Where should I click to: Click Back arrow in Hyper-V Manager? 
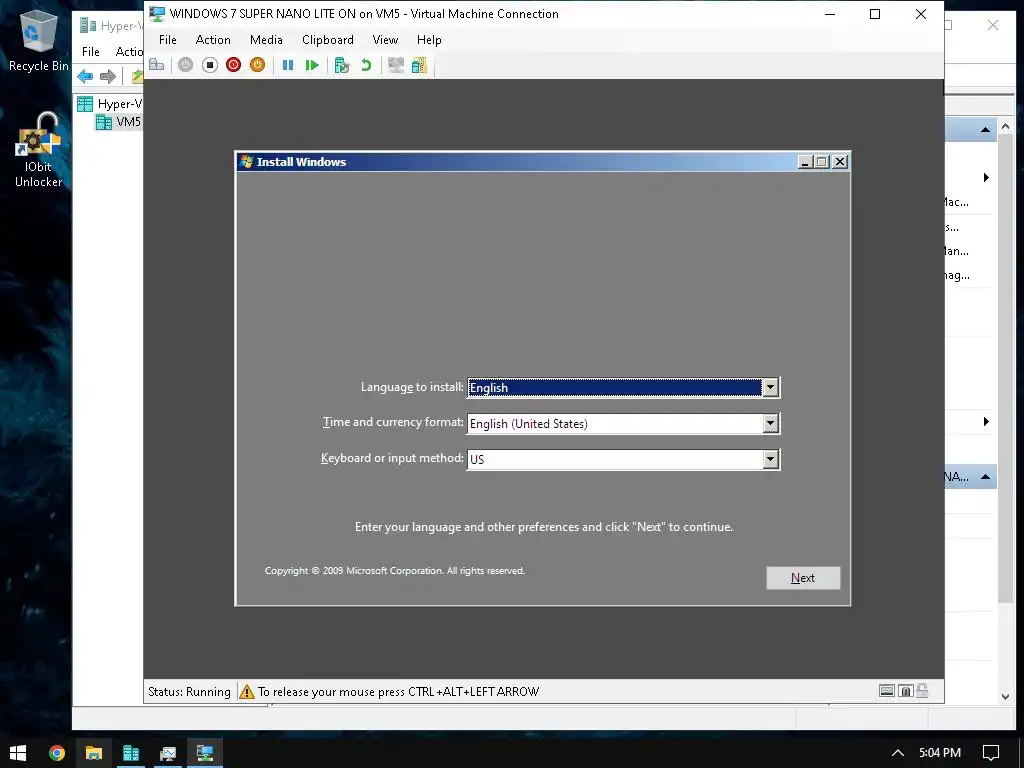pyautogui.click(x=85, y=76)
